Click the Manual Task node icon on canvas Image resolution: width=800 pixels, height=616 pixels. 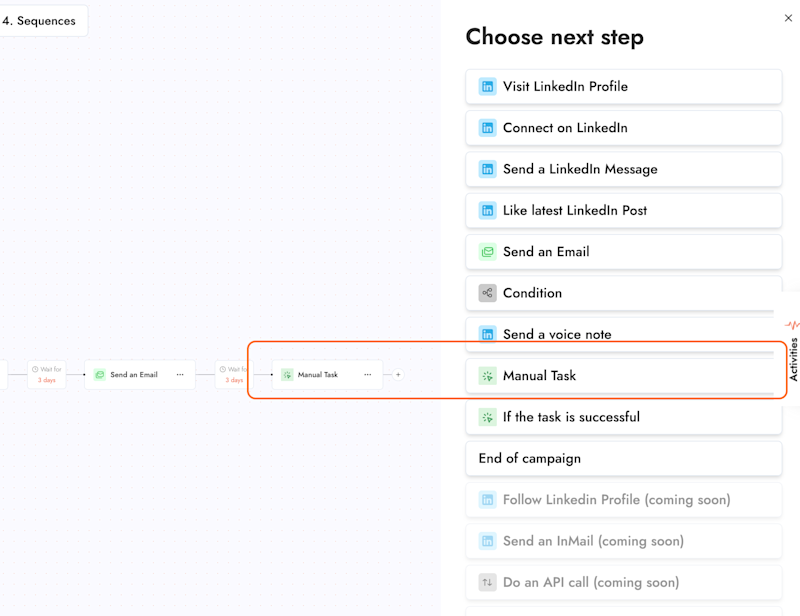[x=287, y=375]
